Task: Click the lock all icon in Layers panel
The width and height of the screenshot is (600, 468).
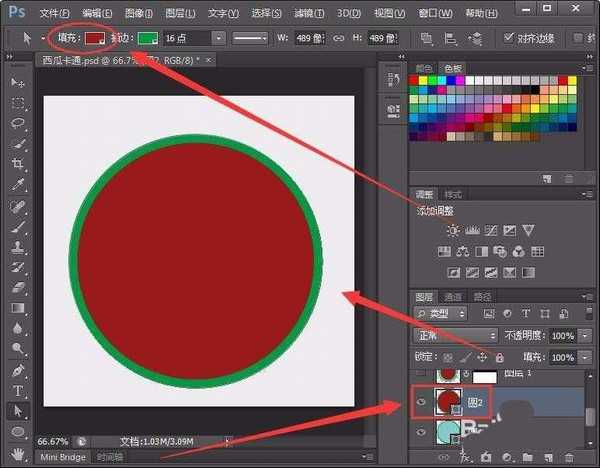Action: (x=498, y=357)
